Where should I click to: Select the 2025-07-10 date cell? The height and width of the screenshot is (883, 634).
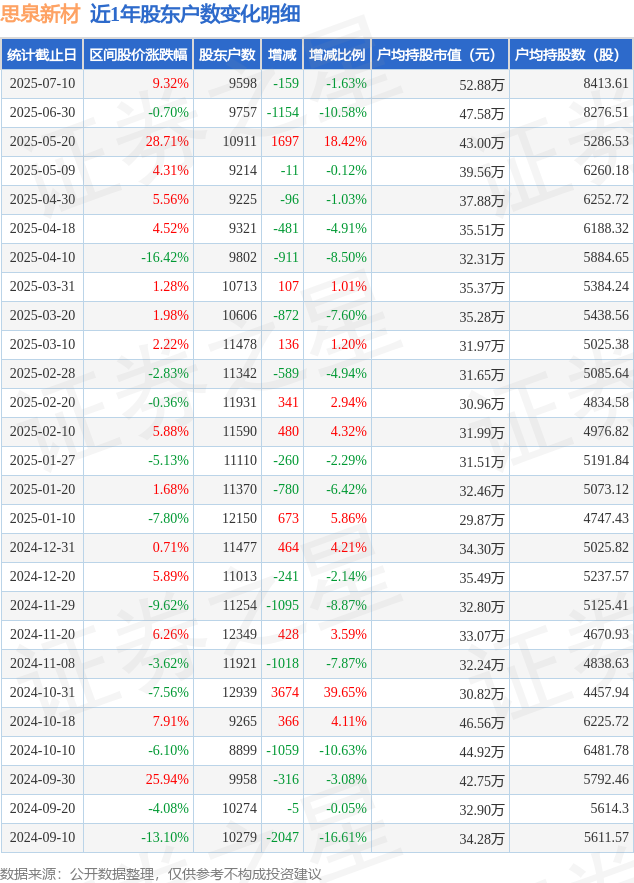tap(42, 83)
